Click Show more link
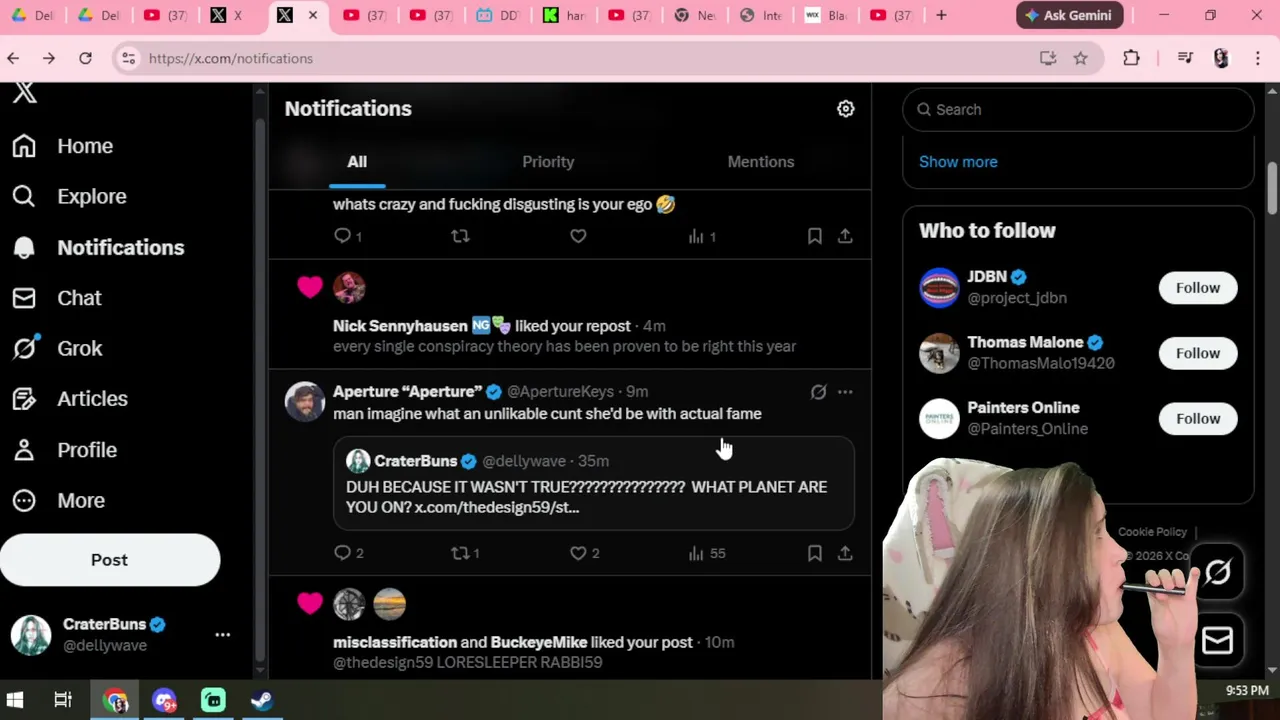Screen dimensions: 1280x720 point(958,162)
